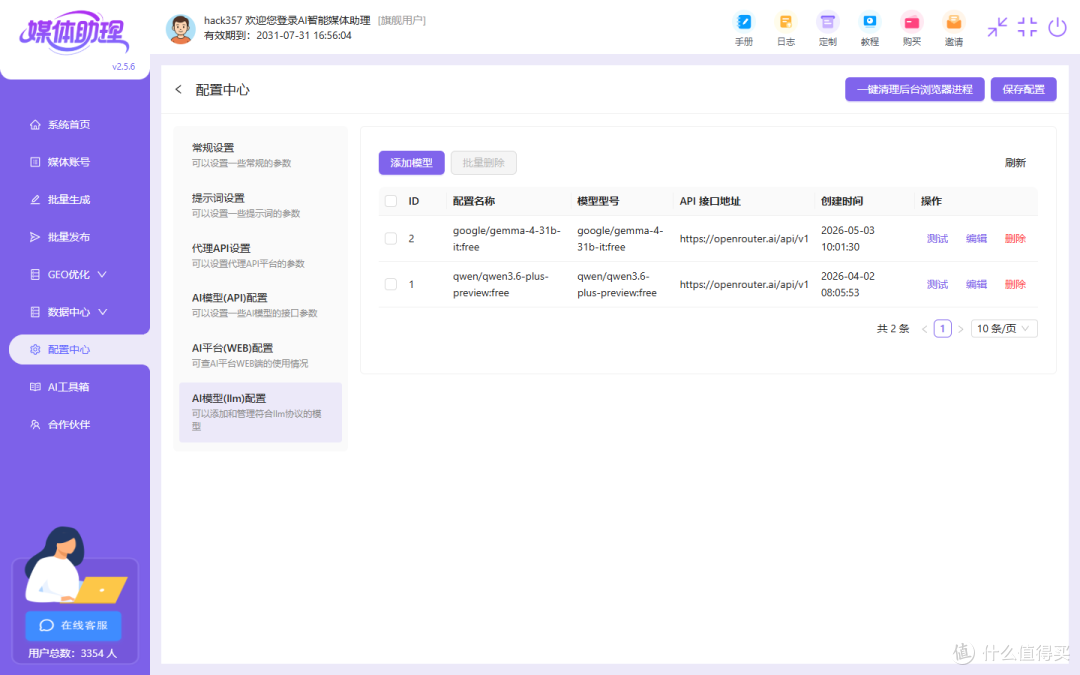Viewport: 1080px width, 675px height.
Task: Click the disabled 批量删除 button
Action: pos(484,163)
